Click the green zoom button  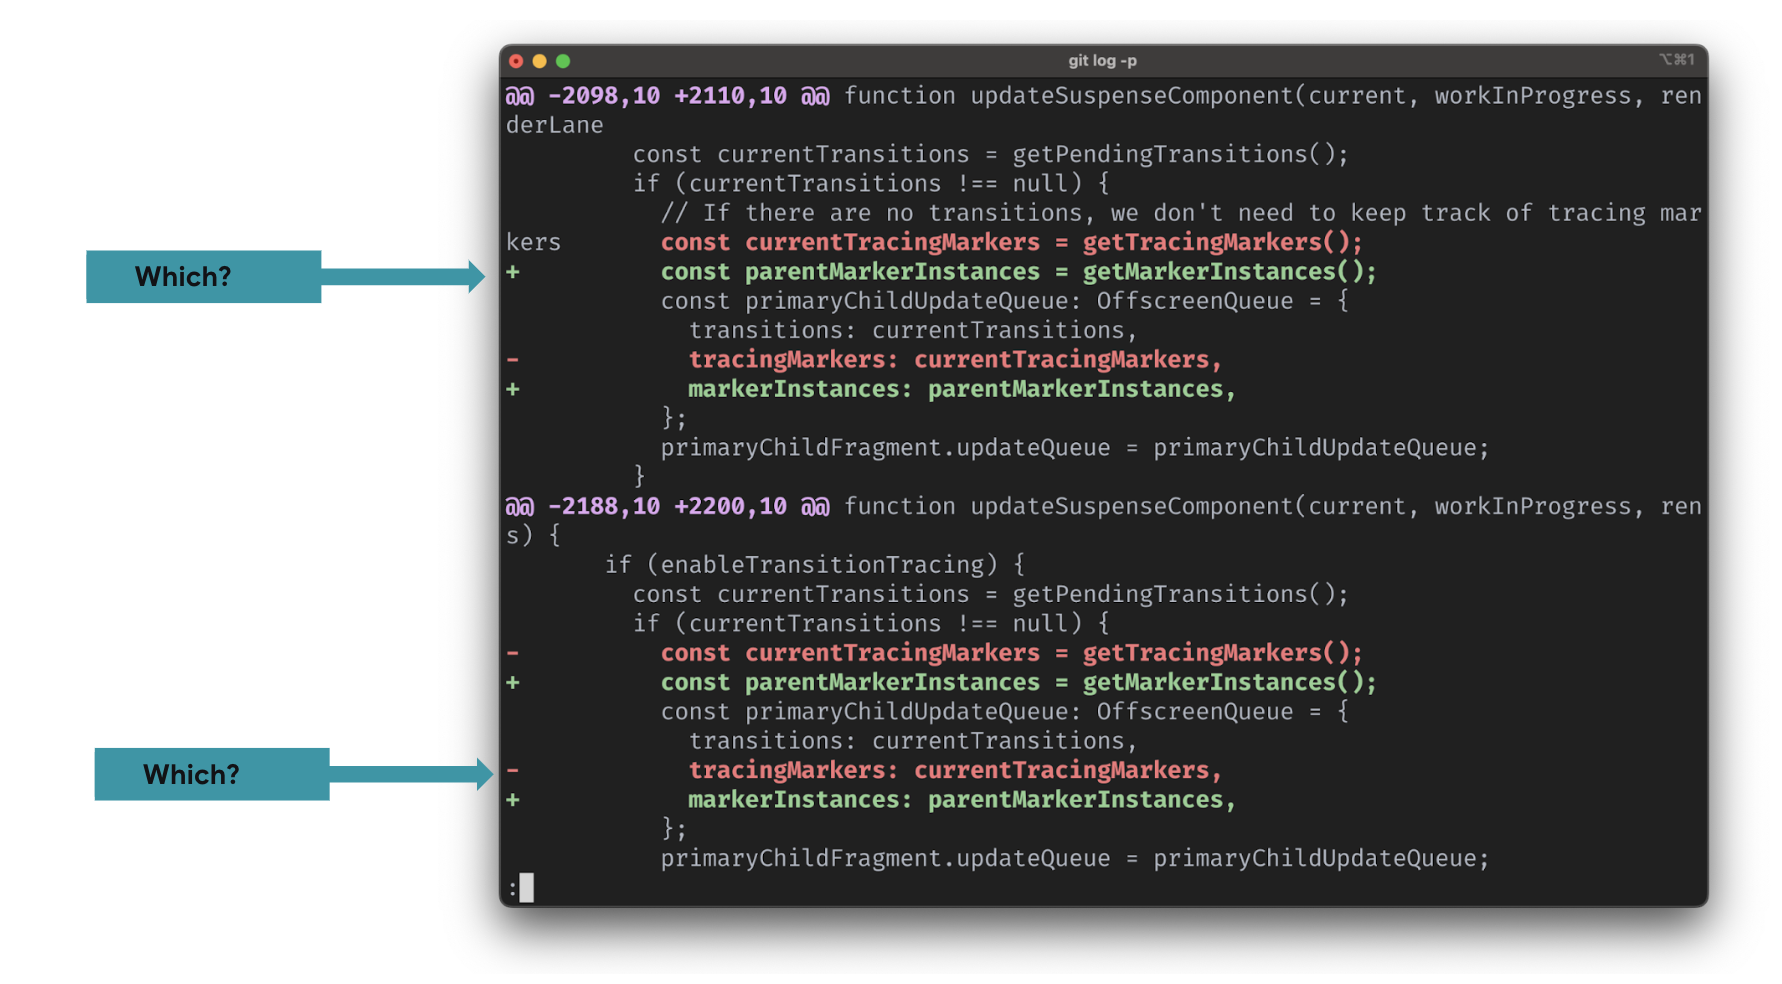tap(563, 61)
